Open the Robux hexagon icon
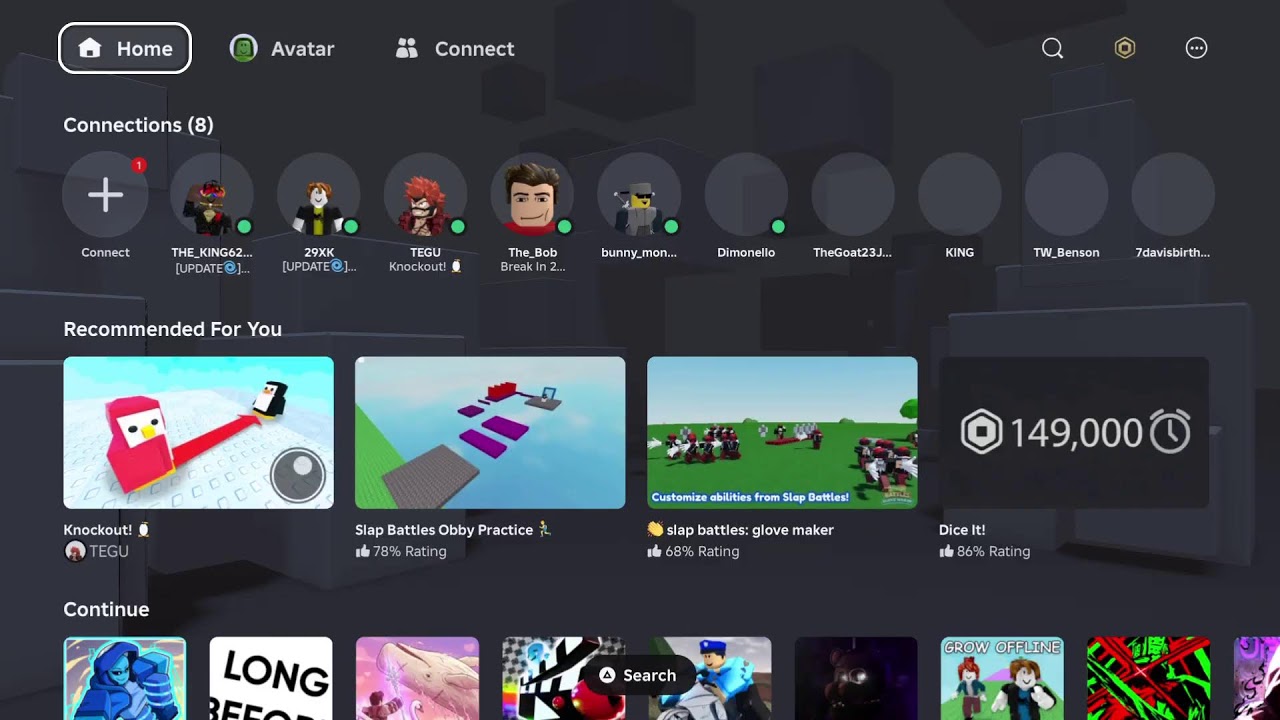The height and width of the screenshot is (720, 1280). pyautogui.click(x=1125, y=48)
